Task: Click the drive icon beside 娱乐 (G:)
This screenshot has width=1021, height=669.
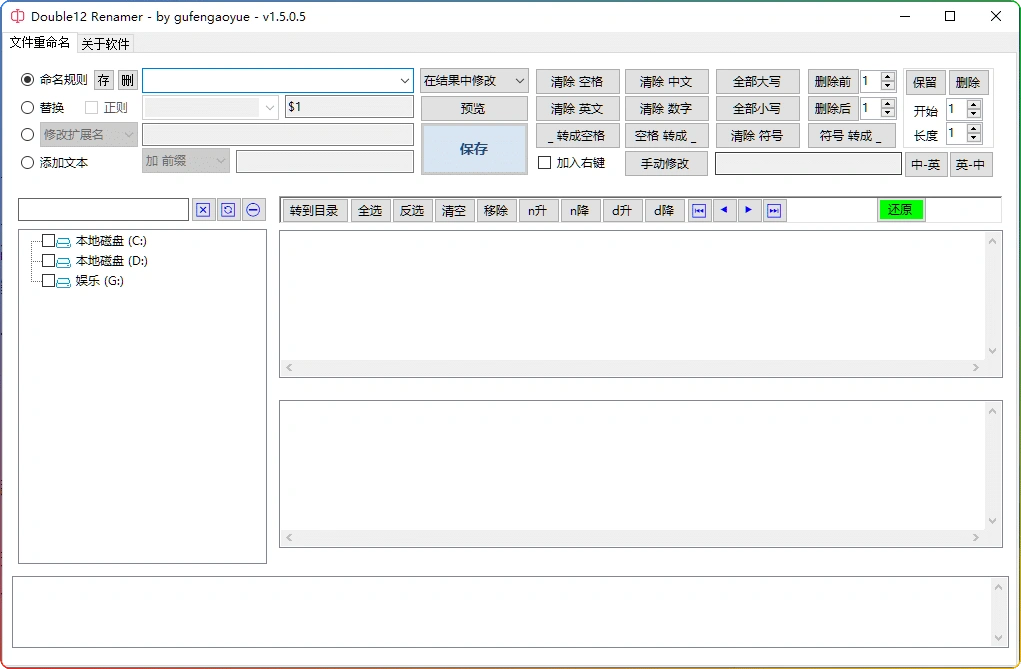Action: (x=61, y=281)
